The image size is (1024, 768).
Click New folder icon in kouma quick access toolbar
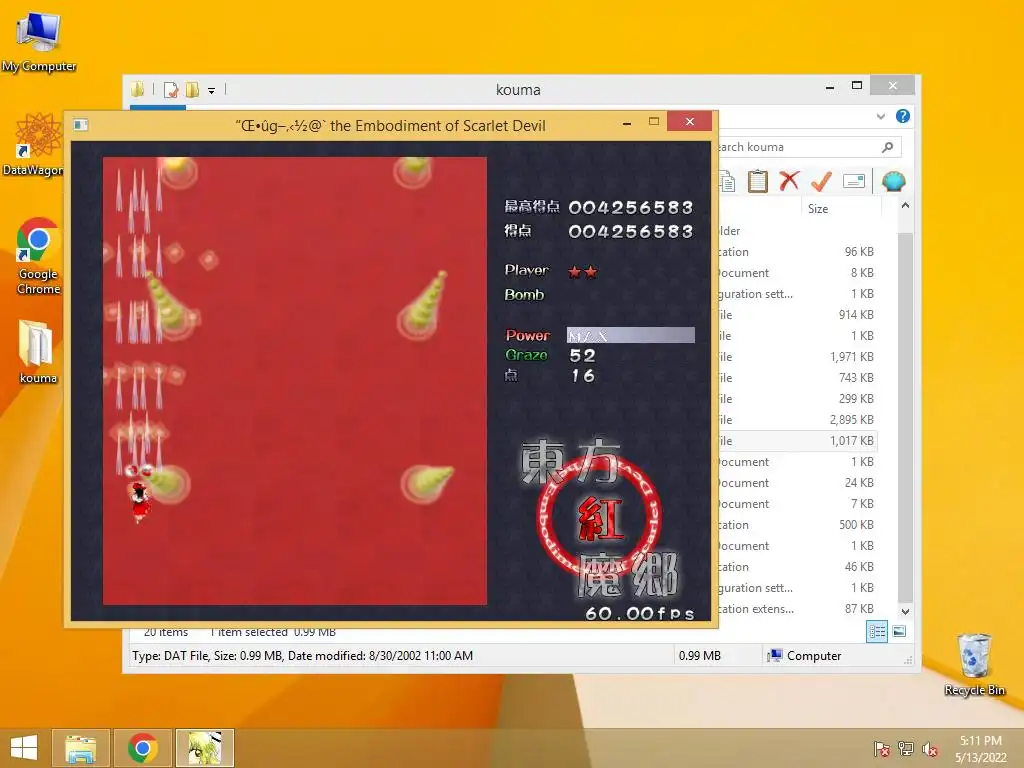click(x=193, y=89)
